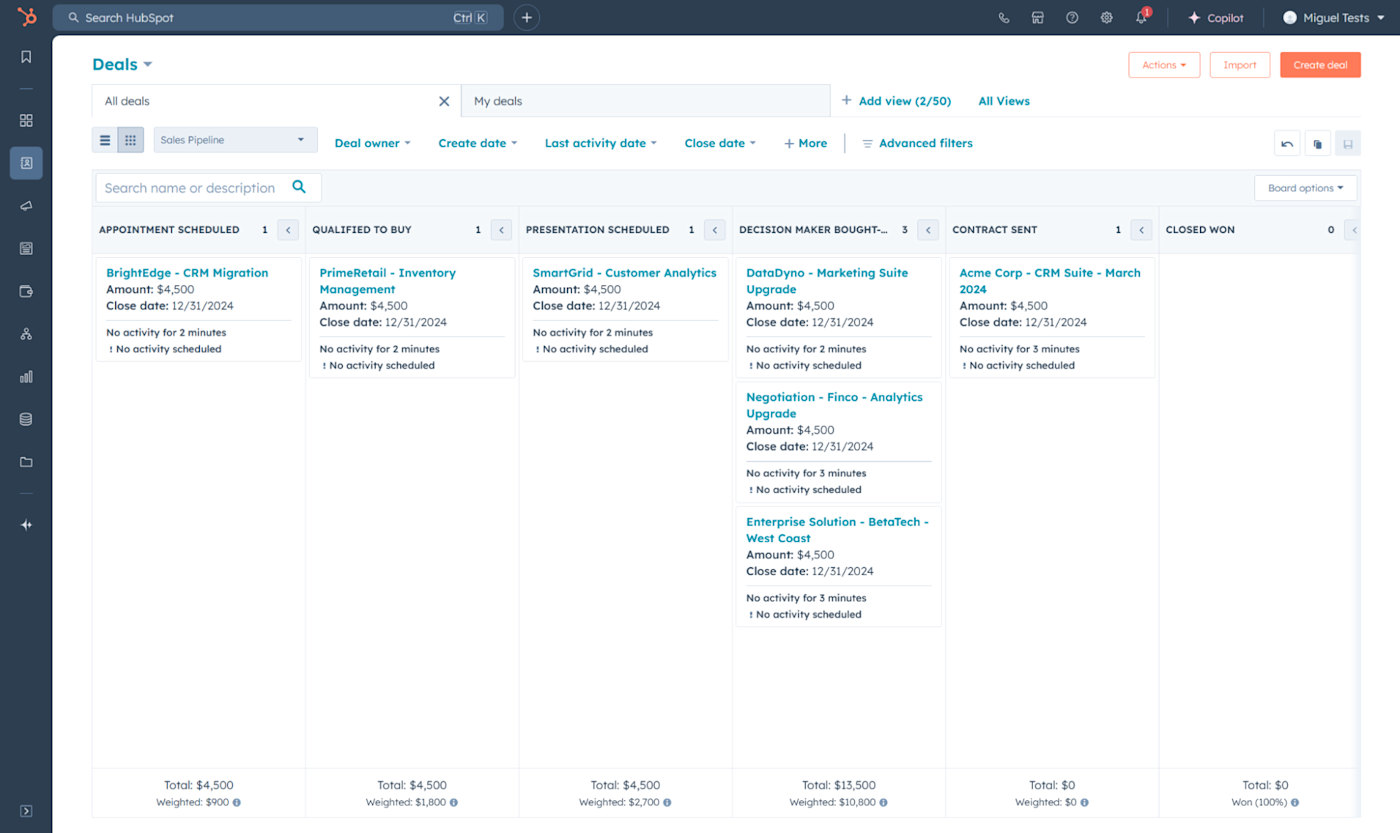1400x833 pixels.
Task: Open the Breeze sparkle icon in sidebar
Action: pos(26,525)
